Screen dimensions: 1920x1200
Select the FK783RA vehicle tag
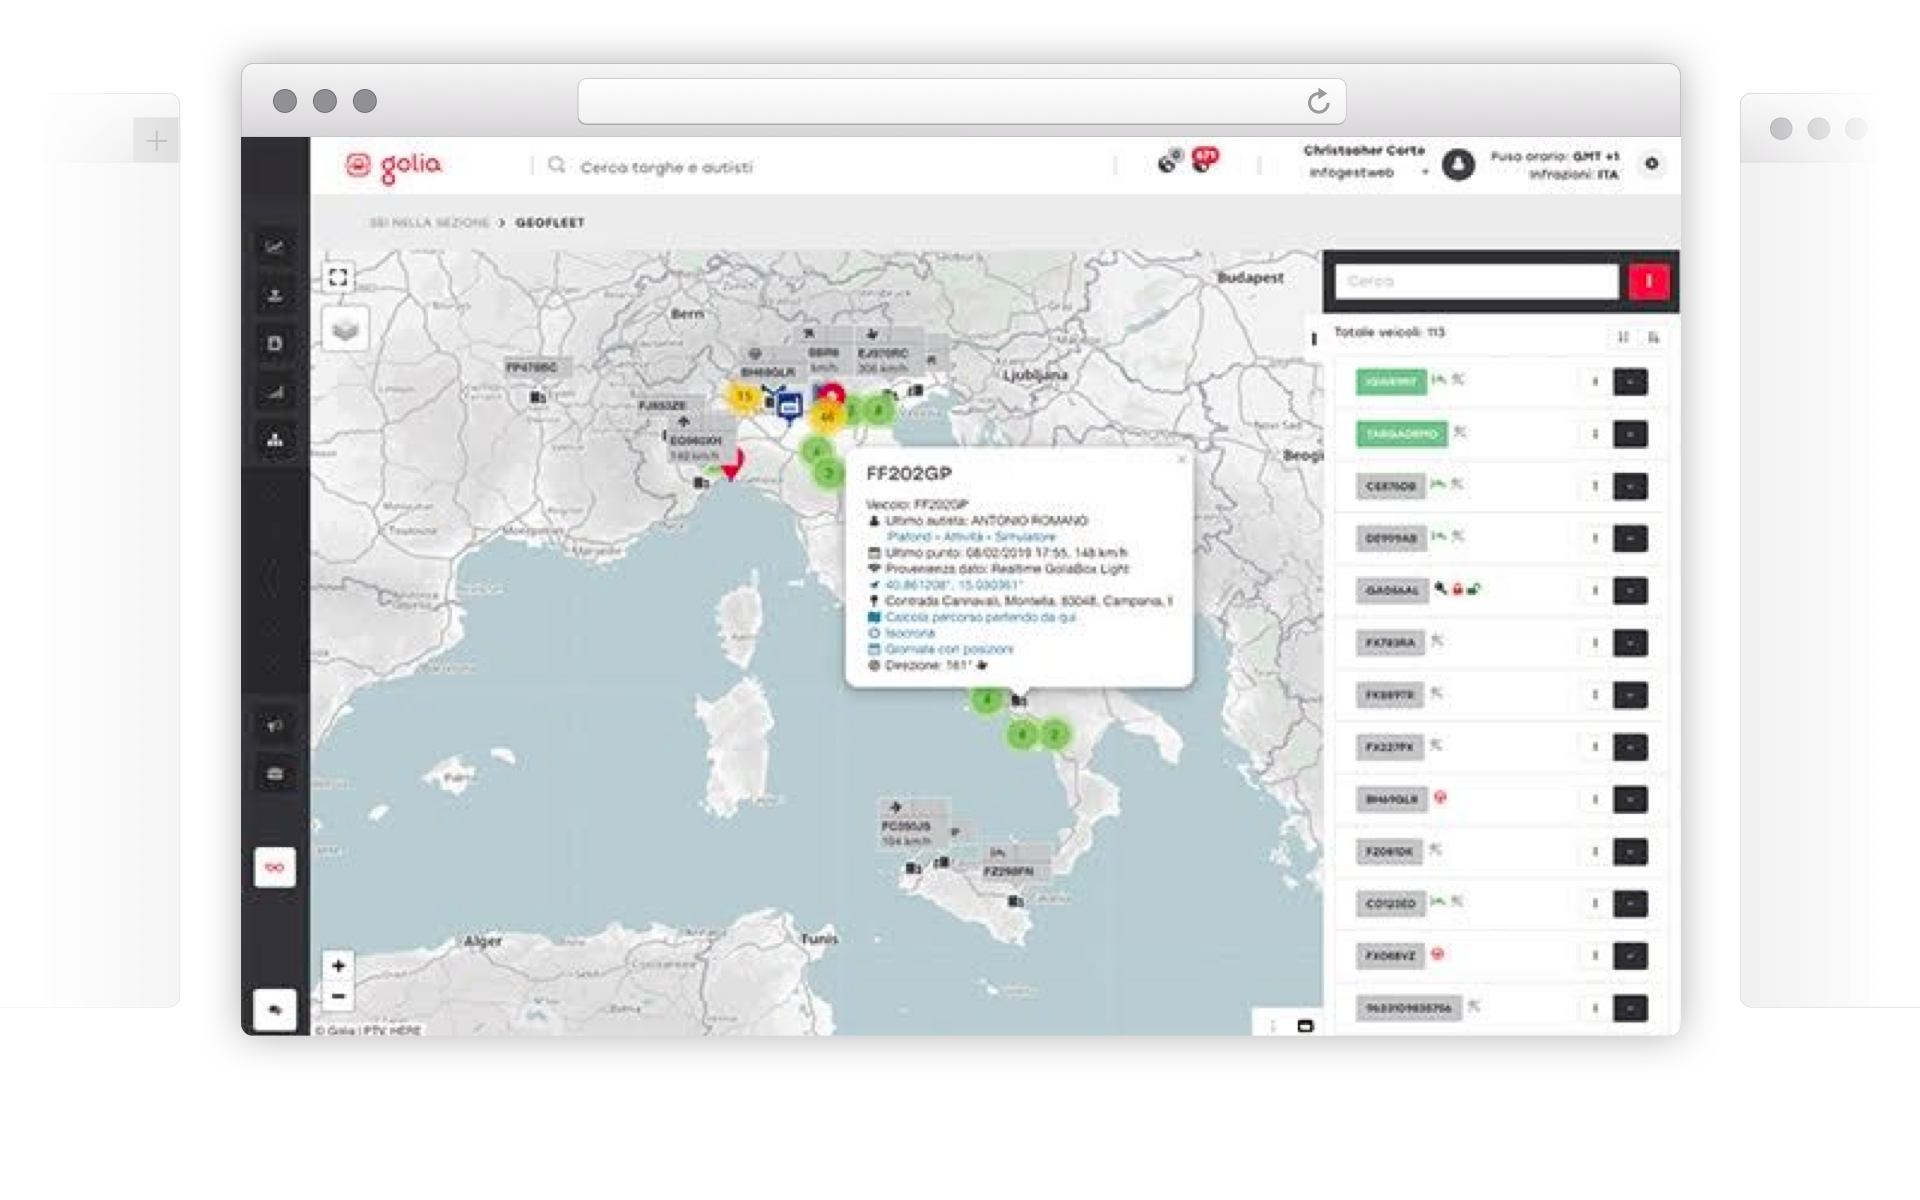pyautogui.click(x=1390, y=642)
